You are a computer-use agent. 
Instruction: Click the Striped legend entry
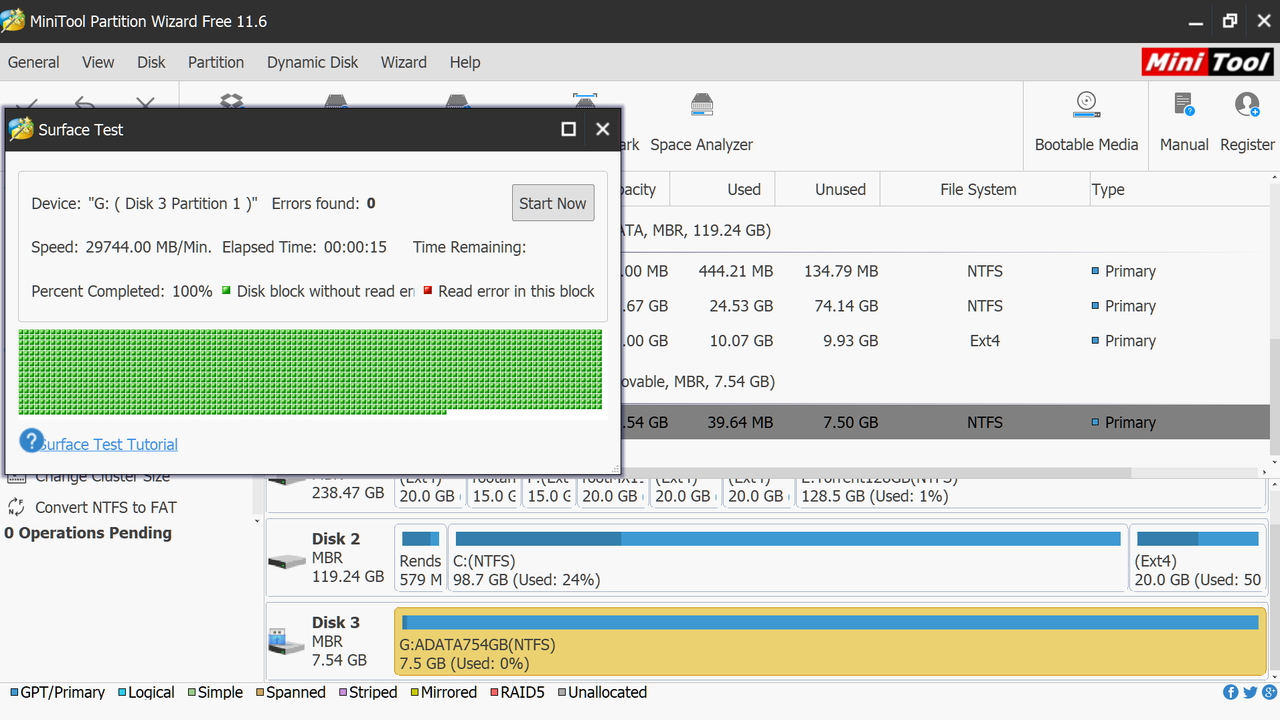[367, 692]
